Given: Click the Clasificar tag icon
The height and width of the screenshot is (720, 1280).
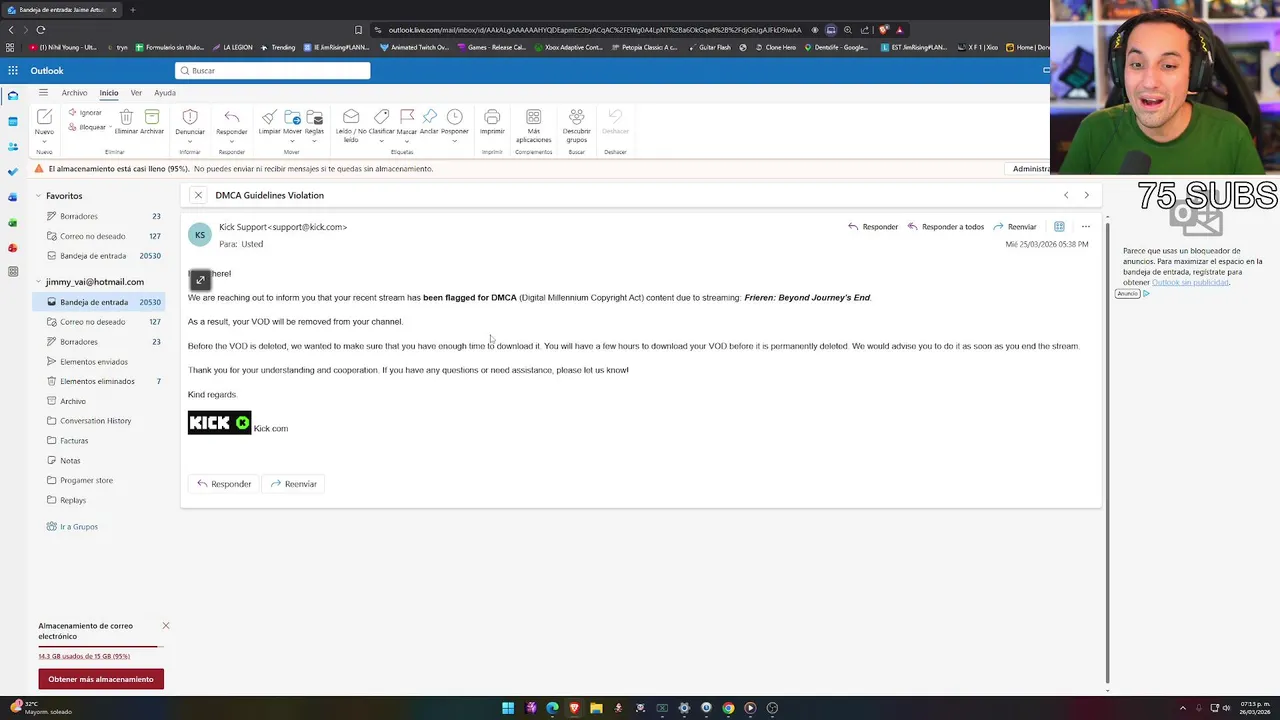Looking at the screenshot, I should [381, 117].
